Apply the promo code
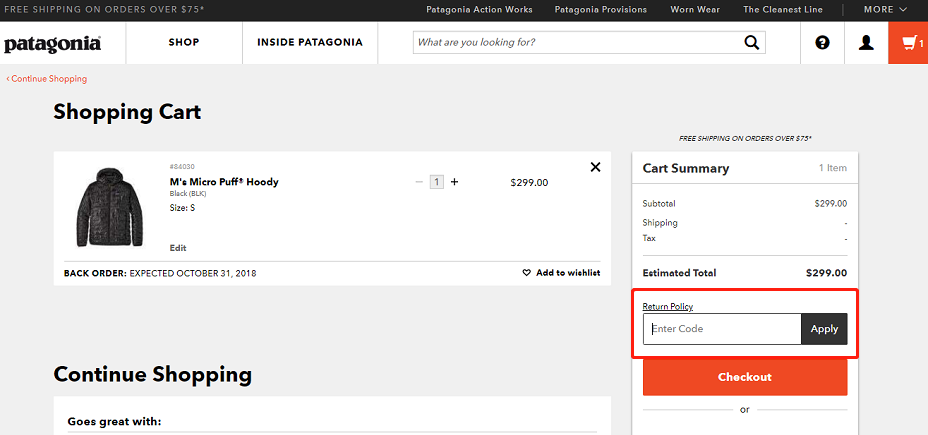Image resolution: width=928 pixels, height=435 pixels. pyautogui.click(x=824, y=329)
